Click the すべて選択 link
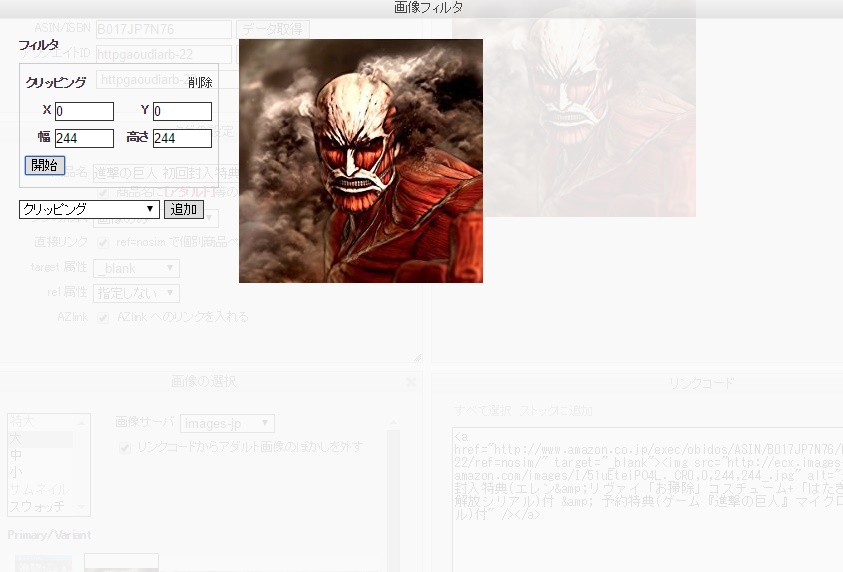Screen dimensions: 843x572 (x=482, y=411)
